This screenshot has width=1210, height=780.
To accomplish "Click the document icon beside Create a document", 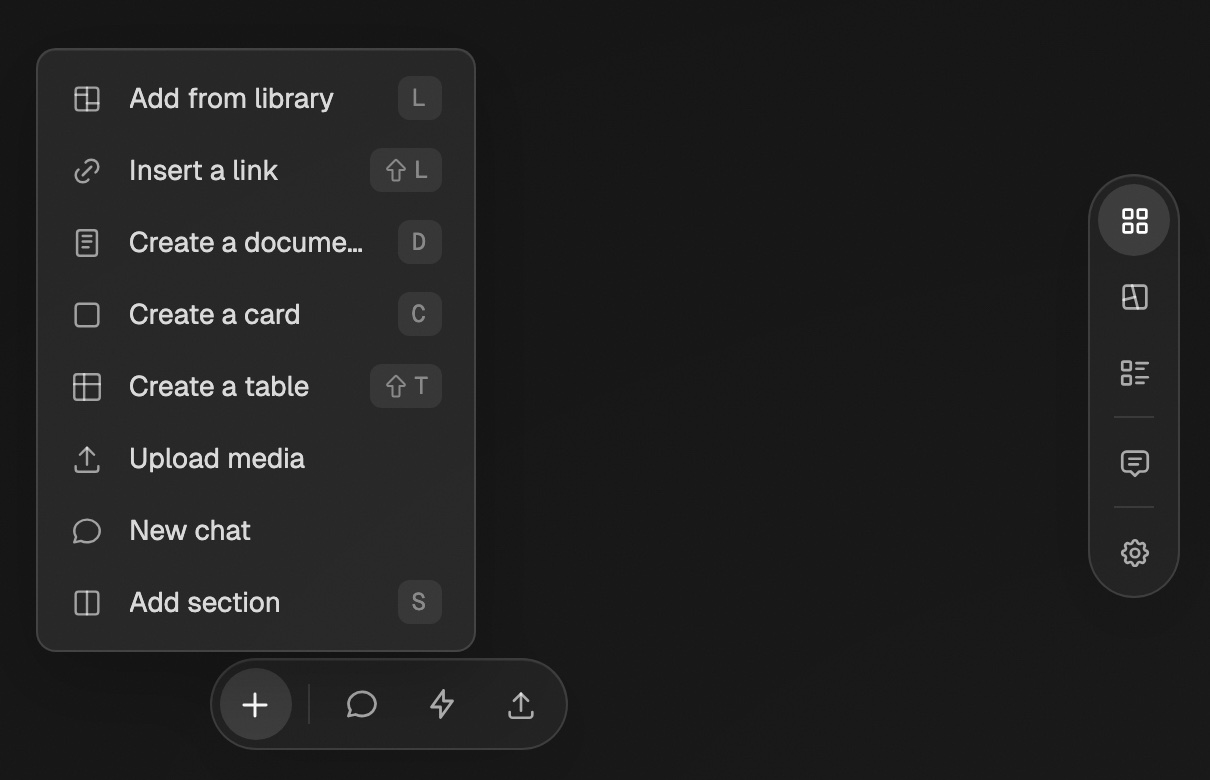I will click(x=87, y=243).
